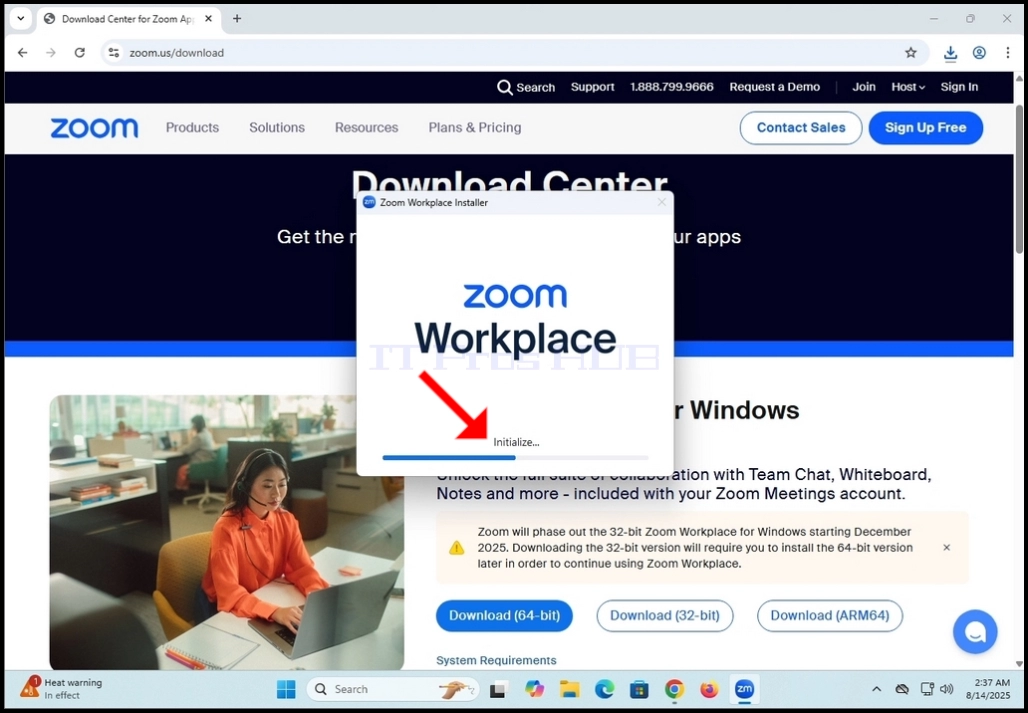Screen dimensions: 1028x713
Task: Click Download (ARM64) button
Action: (829, 615)
